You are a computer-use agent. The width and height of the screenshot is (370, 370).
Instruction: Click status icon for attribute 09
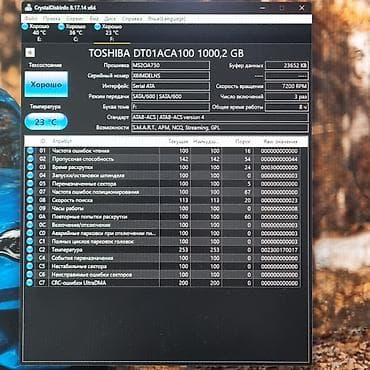pos(30,208)
